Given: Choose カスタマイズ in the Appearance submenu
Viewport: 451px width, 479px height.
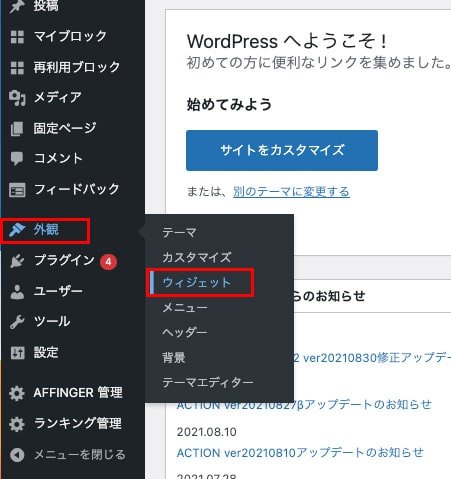Looking at the screenshot, I should tap(197, 257).
